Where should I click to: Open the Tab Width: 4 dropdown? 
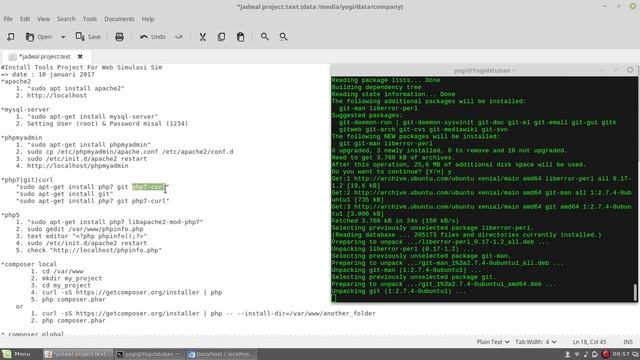click(x=536, y=342)
